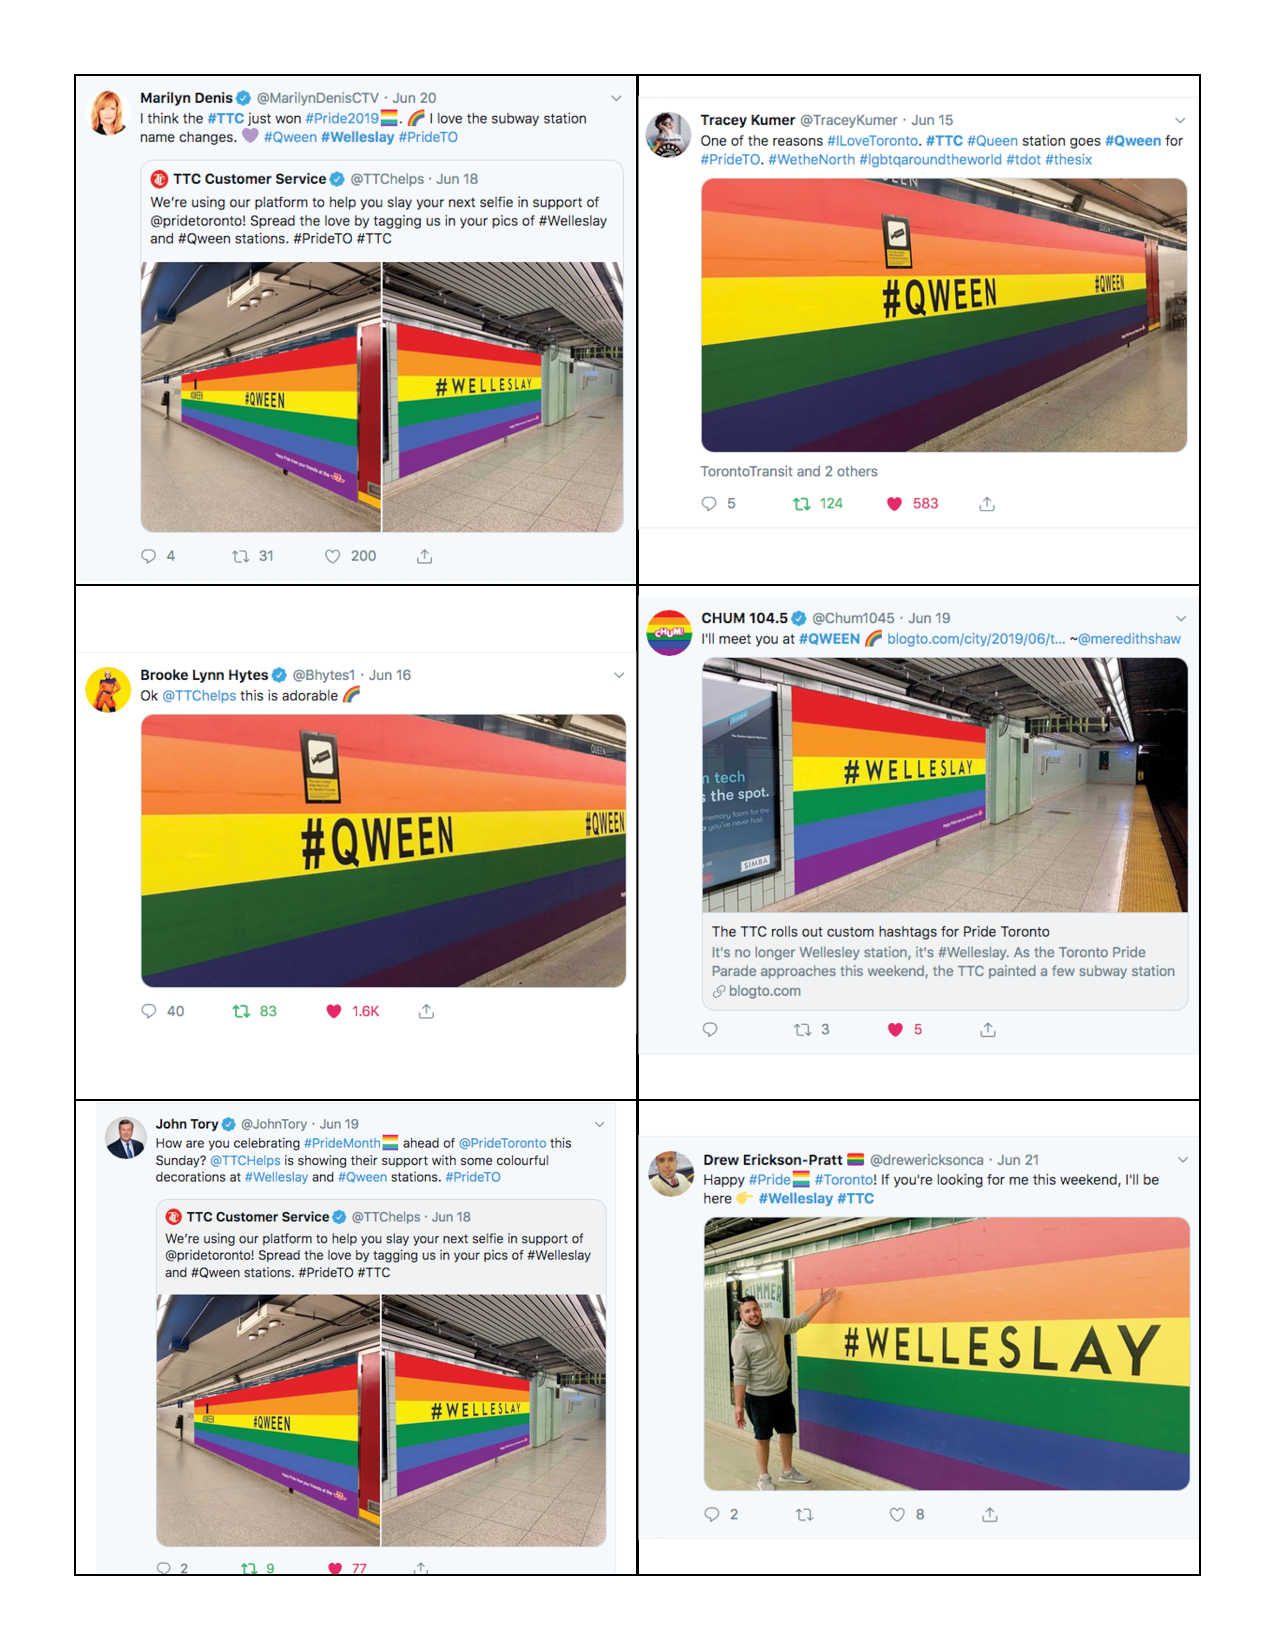The height and width of the screenshot is (1650, 1275).
Task: Unlike Tracey Kumer's #Qween tweet
Action: point(895,504)
